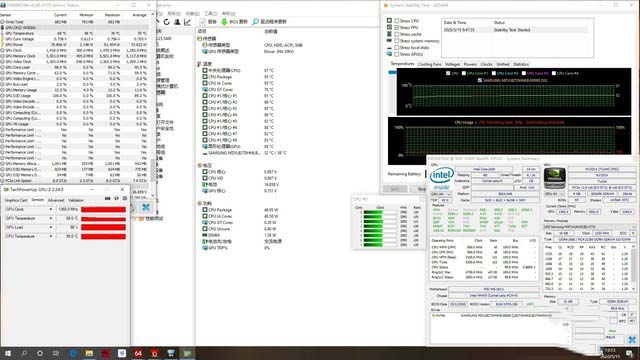Viewport: 640px width, 360px height.
Task: Enable the Stress GPU(s) checkbox
Action: pyautogui.click(x=396, y=54)
